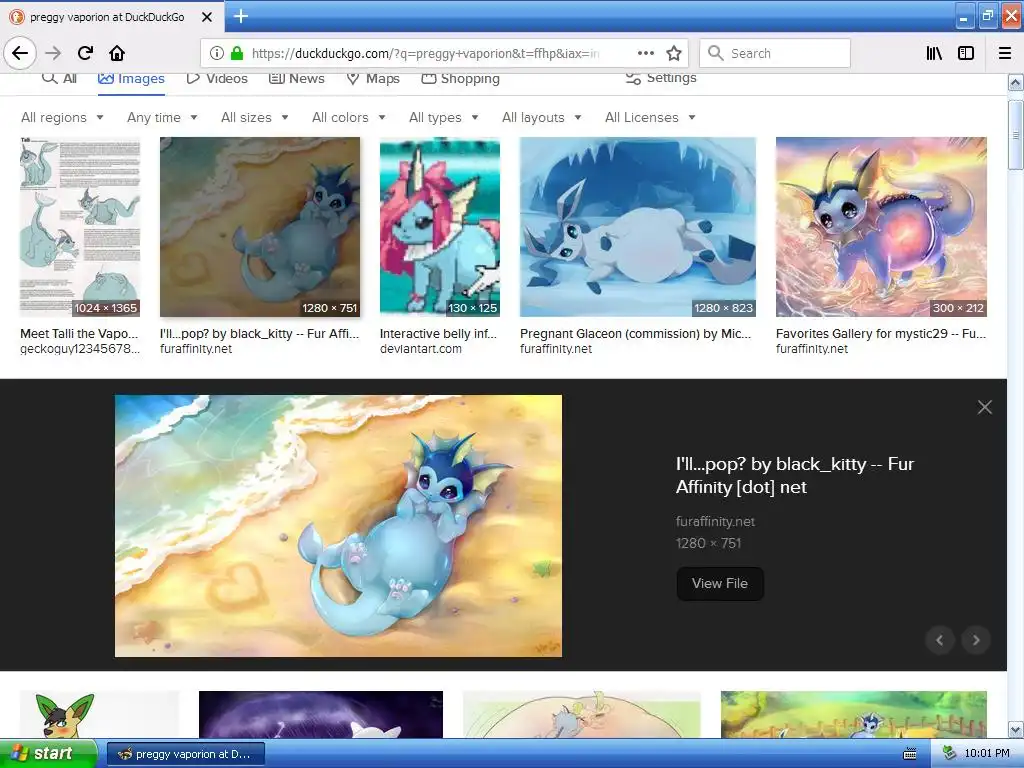The image size is (1024, 768).
Task: Show the next image in detail panel
Action: (x=976, y=640)
